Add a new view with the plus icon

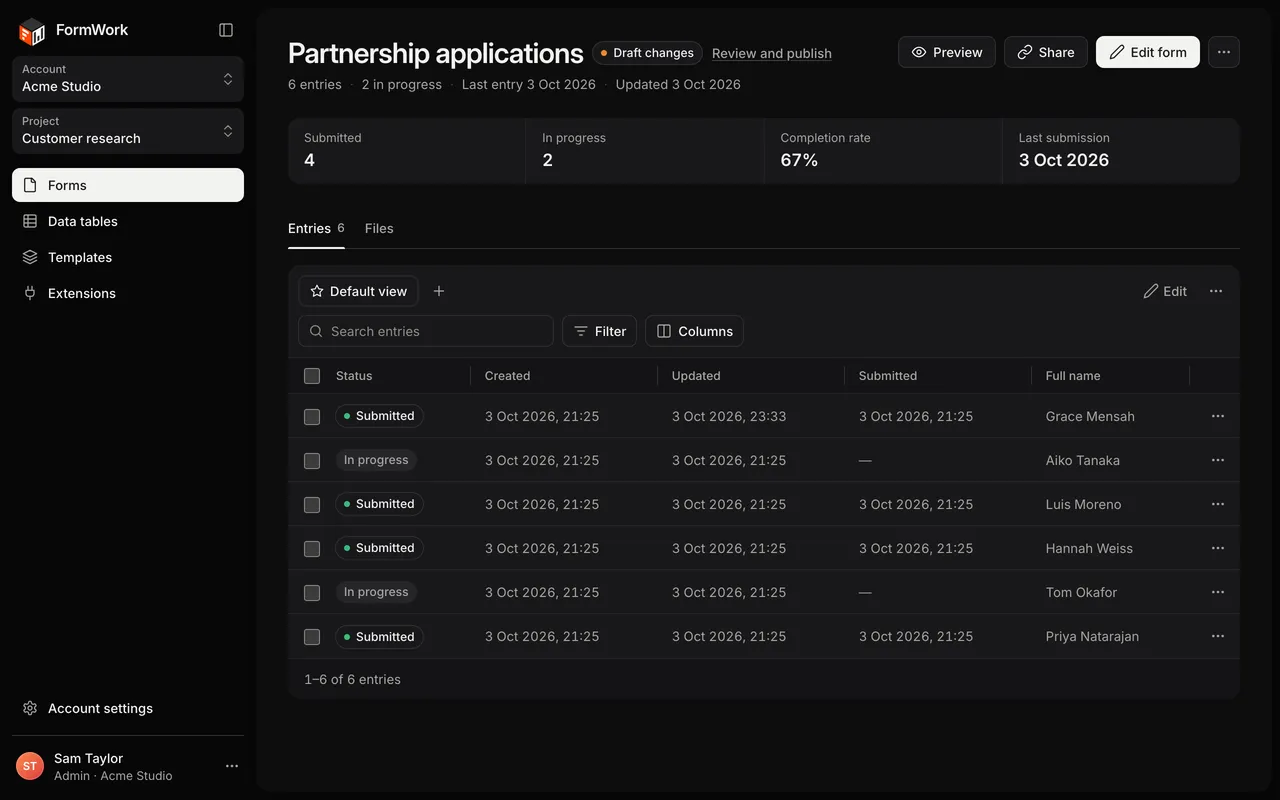coord(439,291)
